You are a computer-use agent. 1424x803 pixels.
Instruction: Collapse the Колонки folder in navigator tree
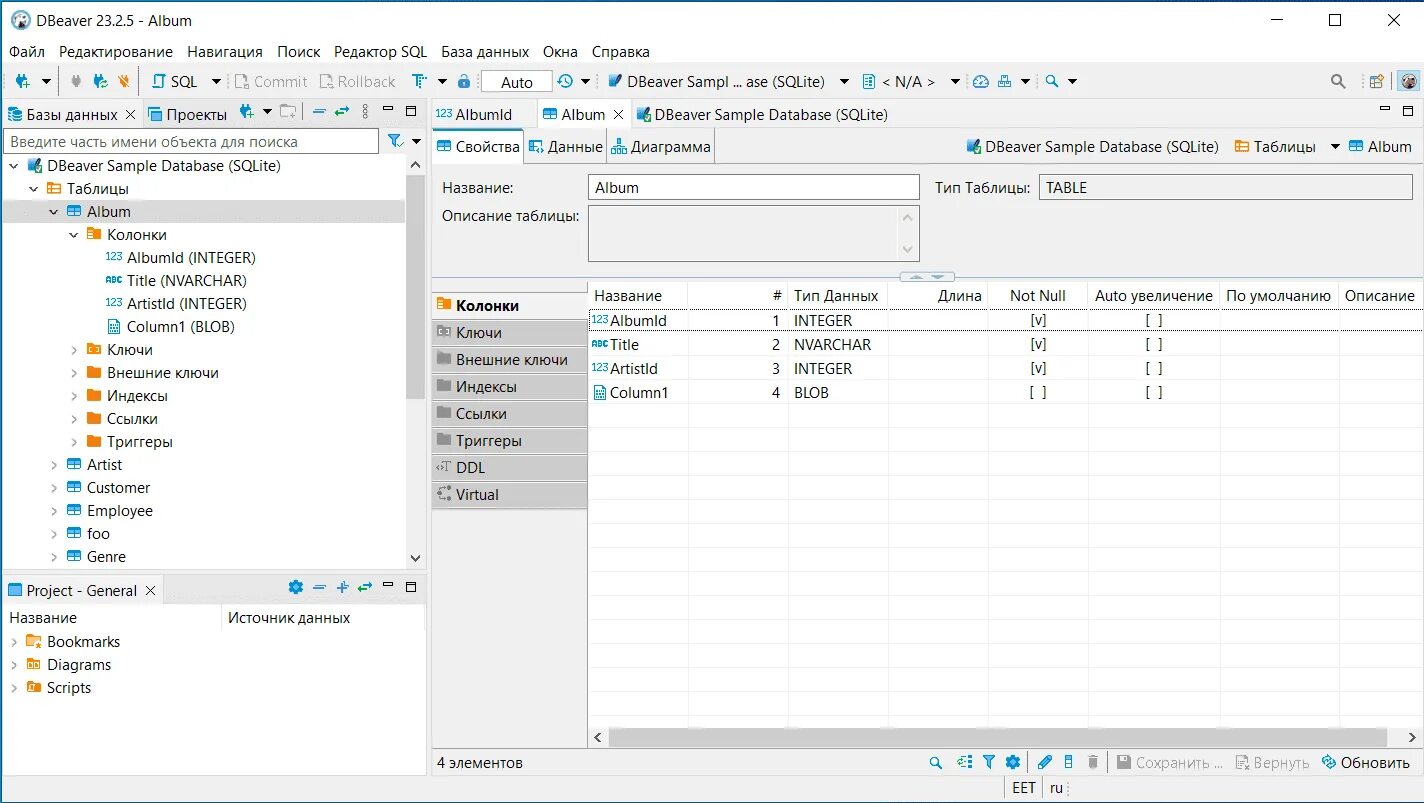point(74,235)
